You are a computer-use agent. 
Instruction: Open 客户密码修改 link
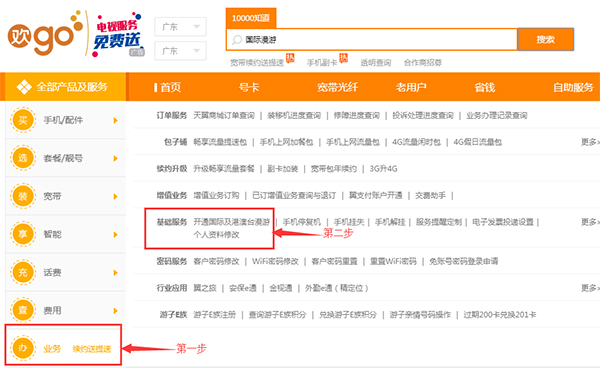pos(216,261)
